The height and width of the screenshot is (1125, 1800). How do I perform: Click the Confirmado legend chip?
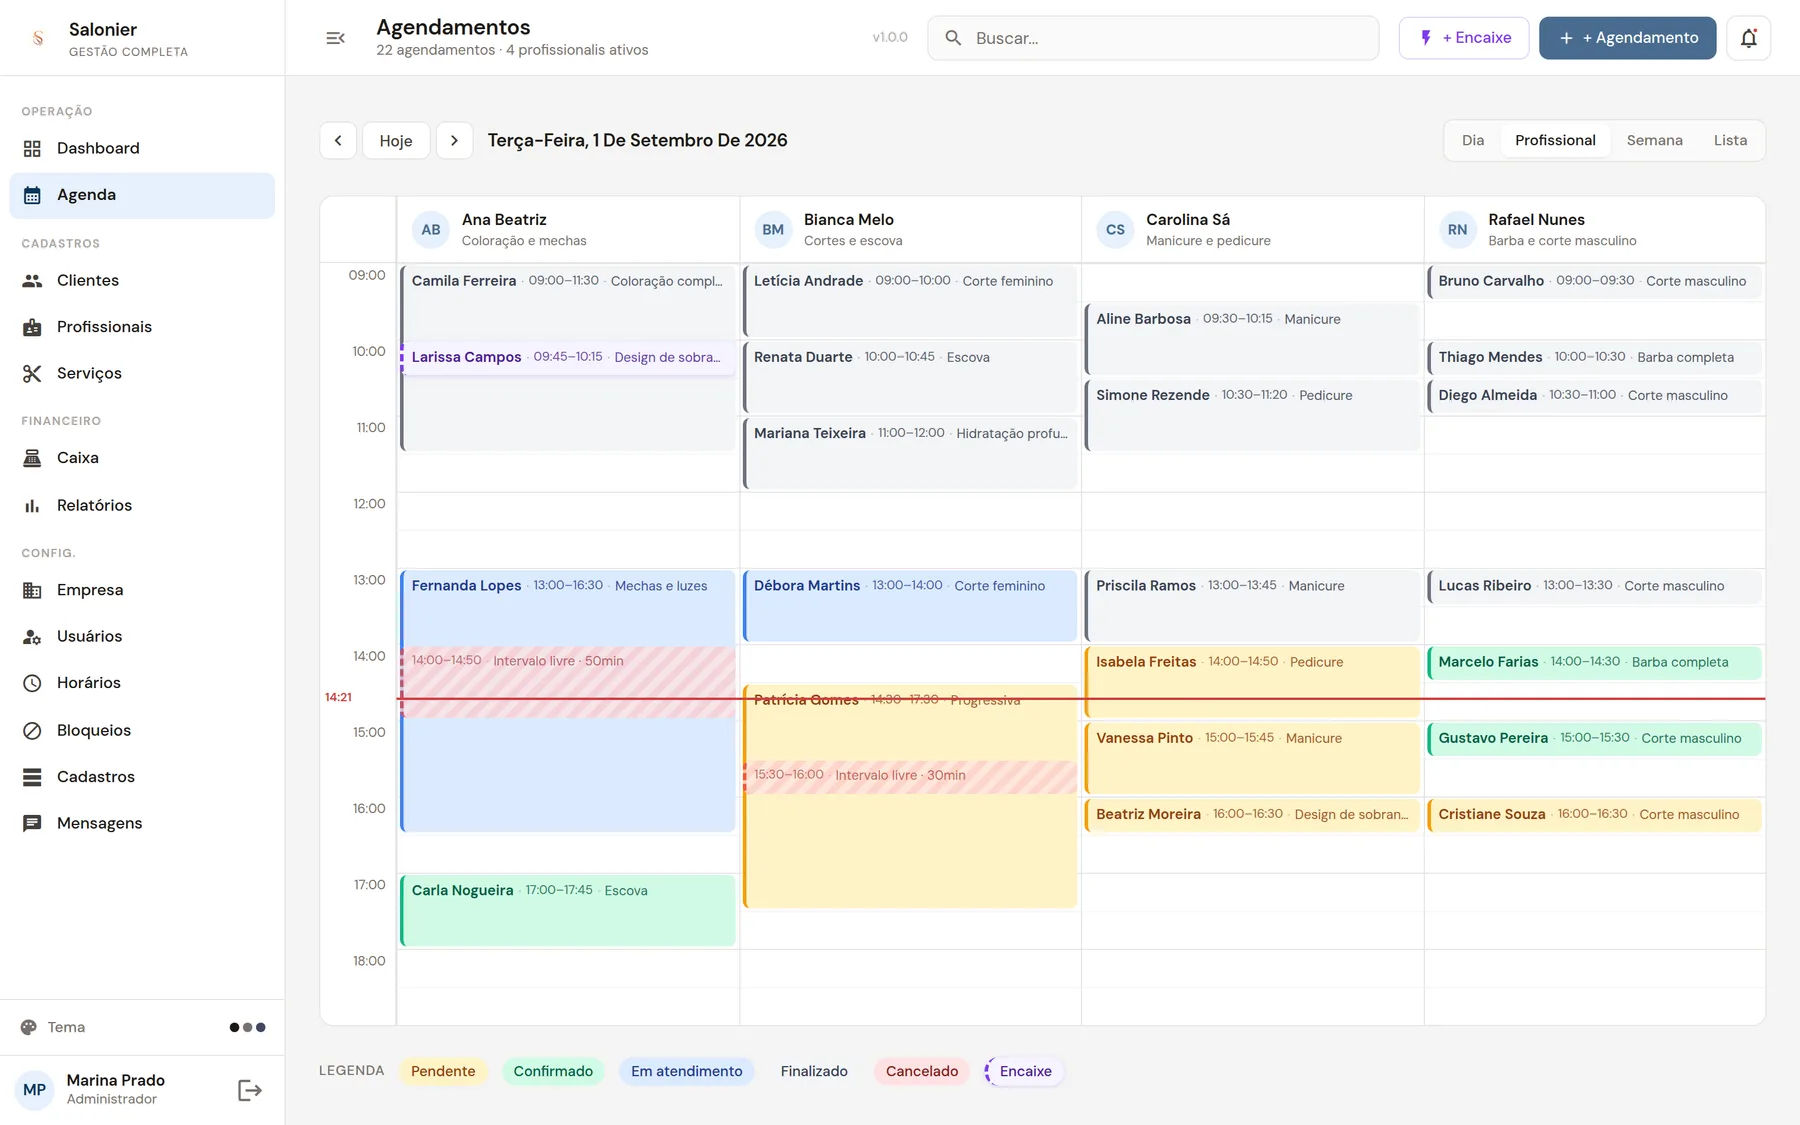553,1071
